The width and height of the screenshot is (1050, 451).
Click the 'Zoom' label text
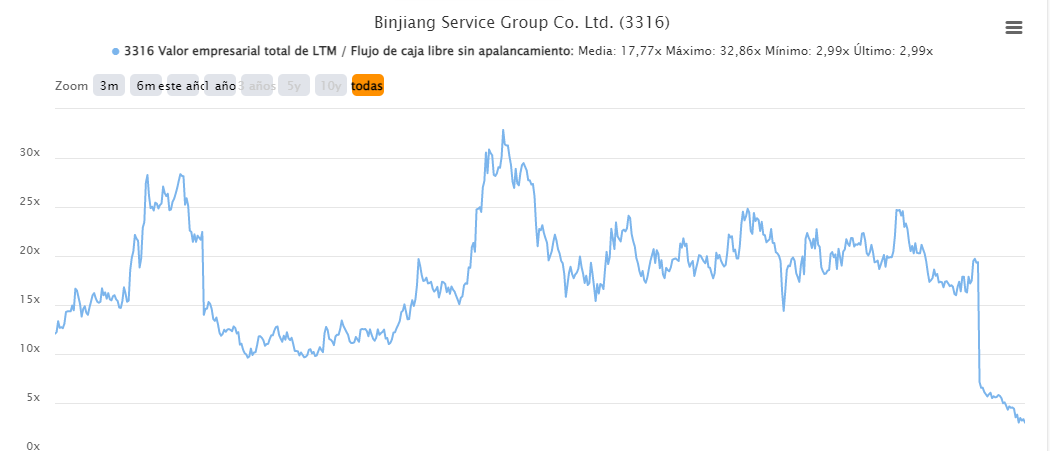[71, 86]
